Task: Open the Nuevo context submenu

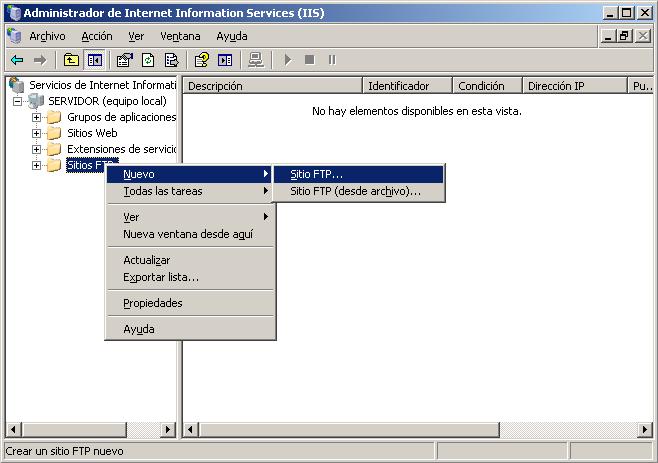Action: 190,174
